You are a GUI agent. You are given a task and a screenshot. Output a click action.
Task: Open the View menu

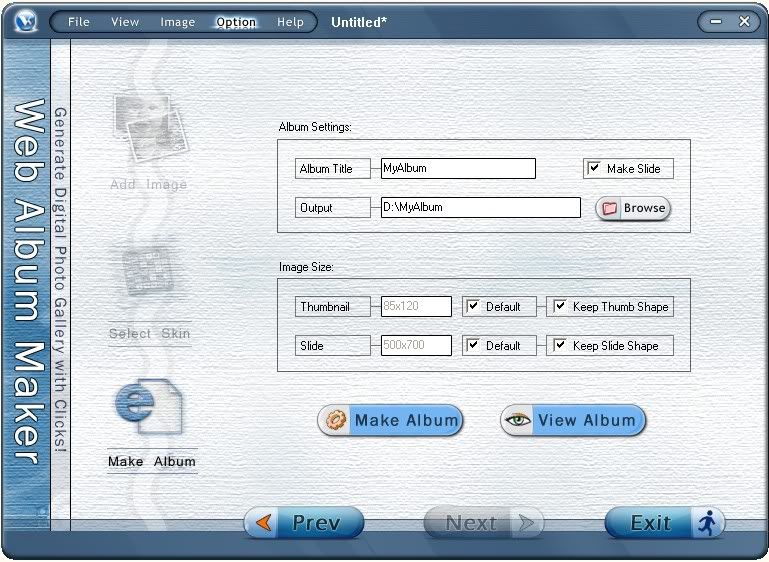pyautogui.click(x=125, y=22)
